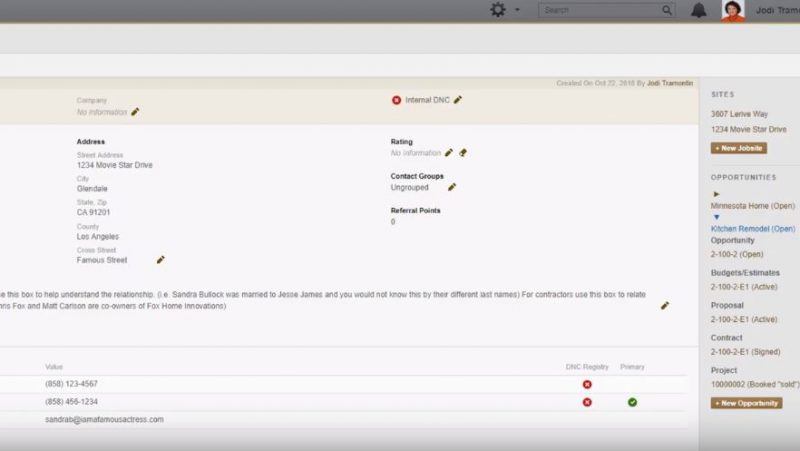
Task: Expand the Minnesota Home opportunity arrow
Action: 716,194
